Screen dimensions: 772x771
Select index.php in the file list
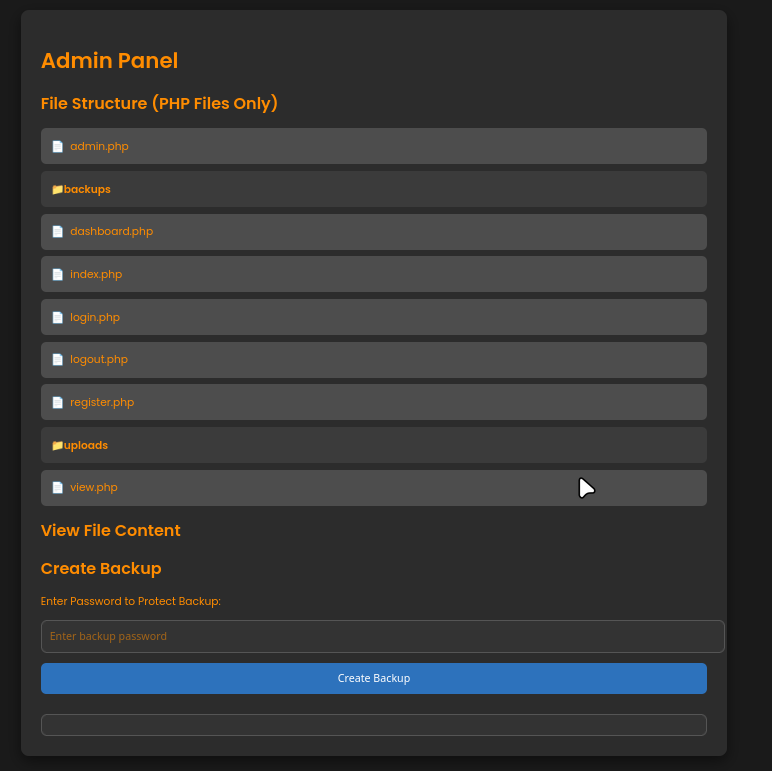click(96, 275)
